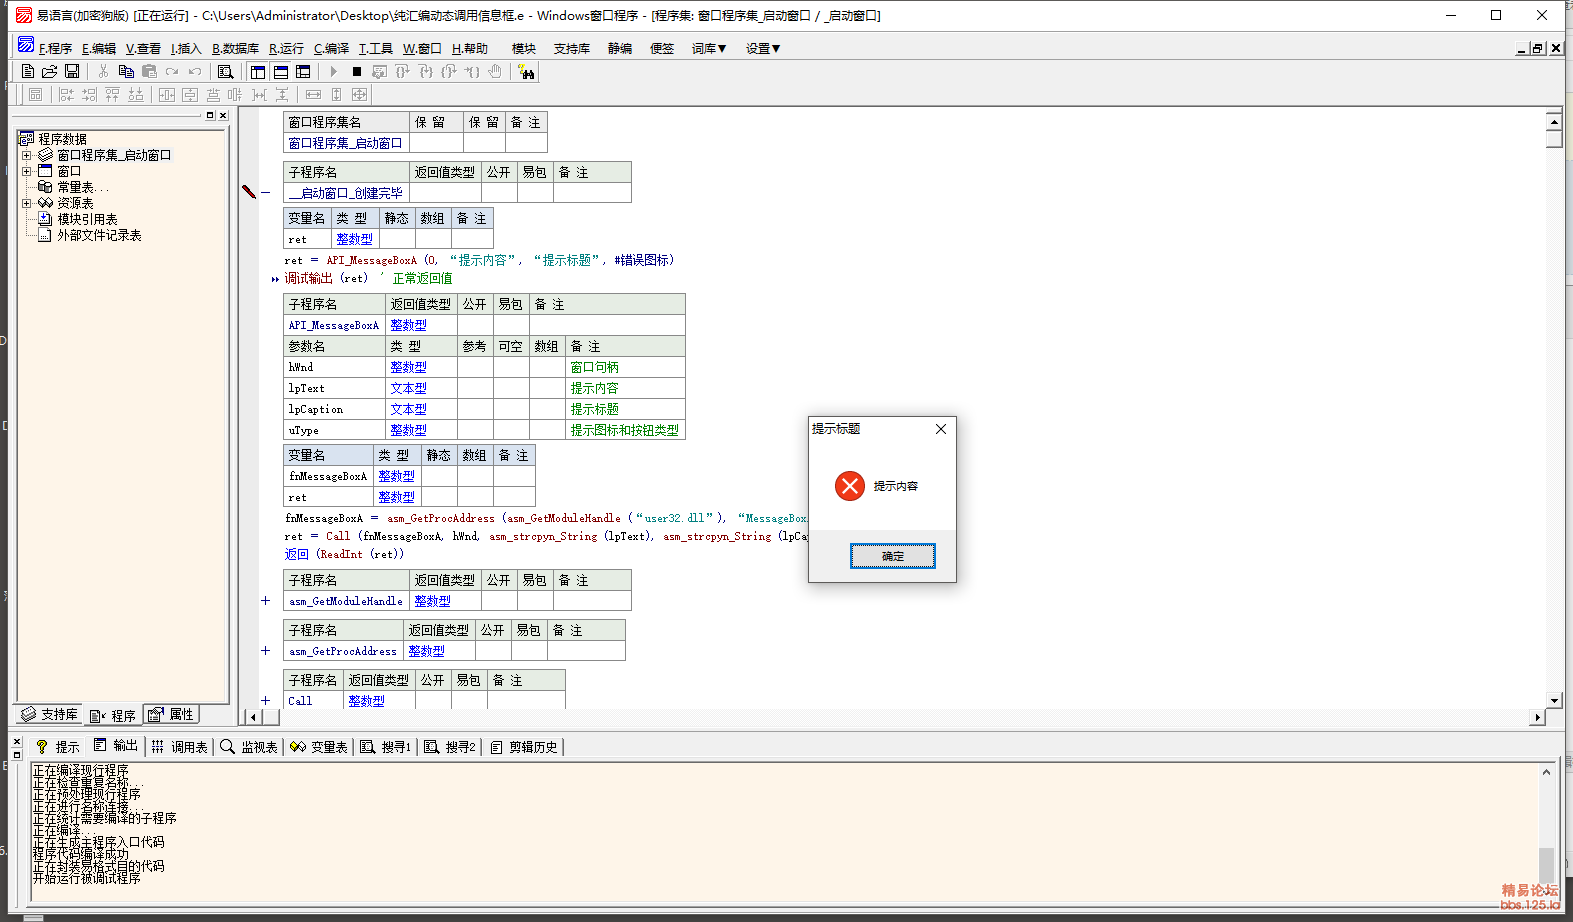
Task: Expand the Call subroutine
Action: click(265, 701)
